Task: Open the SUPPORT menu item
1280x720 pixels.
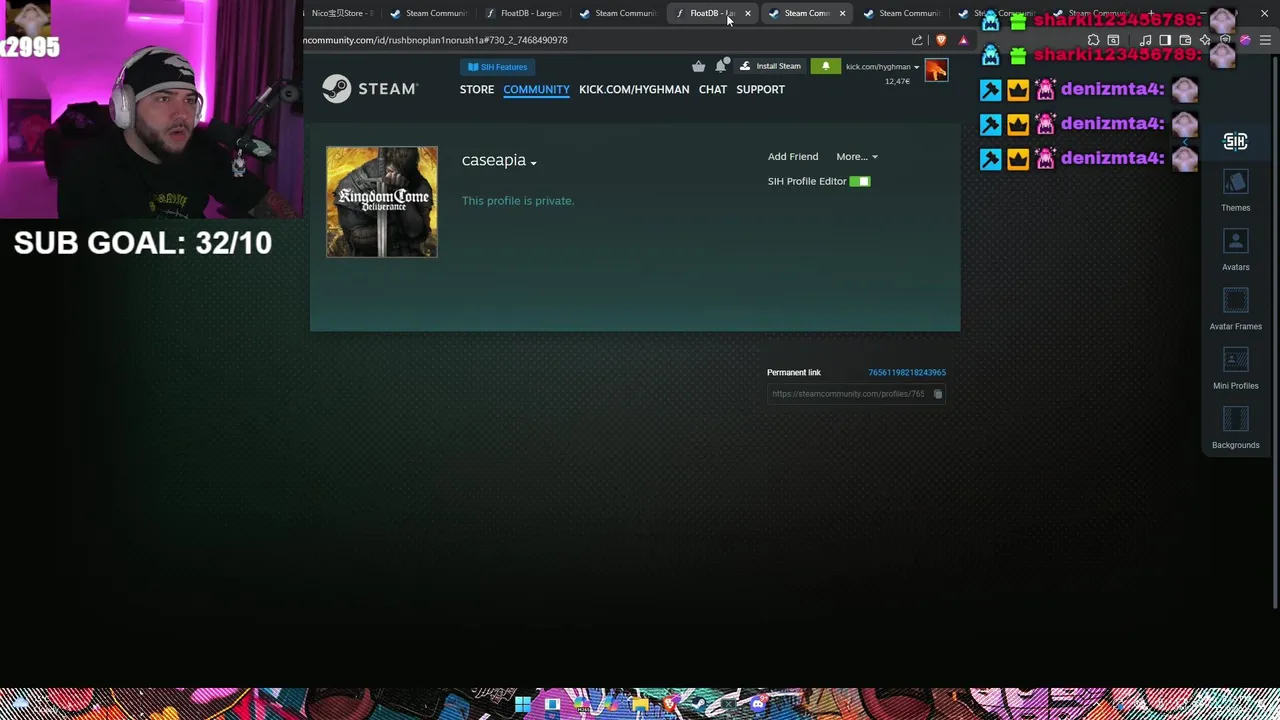Action: pos(760,89)
